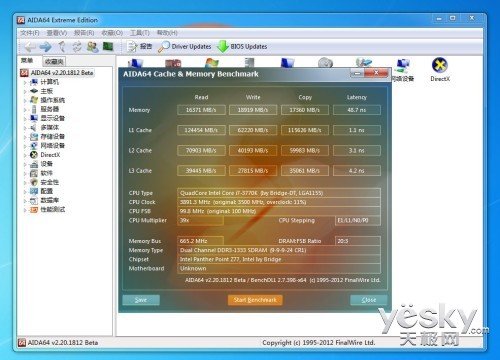Open the 报告(R) menu
500x360 pixels.
pos(84,33)
